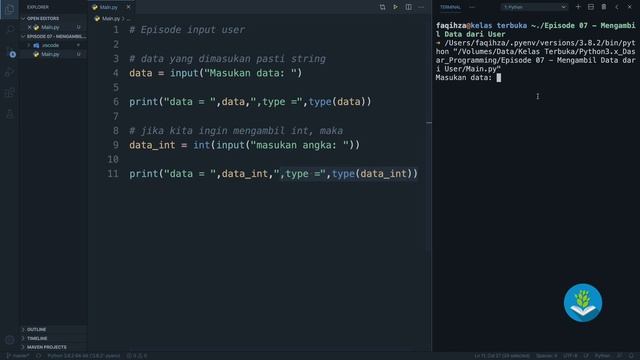The width and height of the screenshot is (640, 360).
Task: Click the feedback icon in status bar
Action: 620,356
